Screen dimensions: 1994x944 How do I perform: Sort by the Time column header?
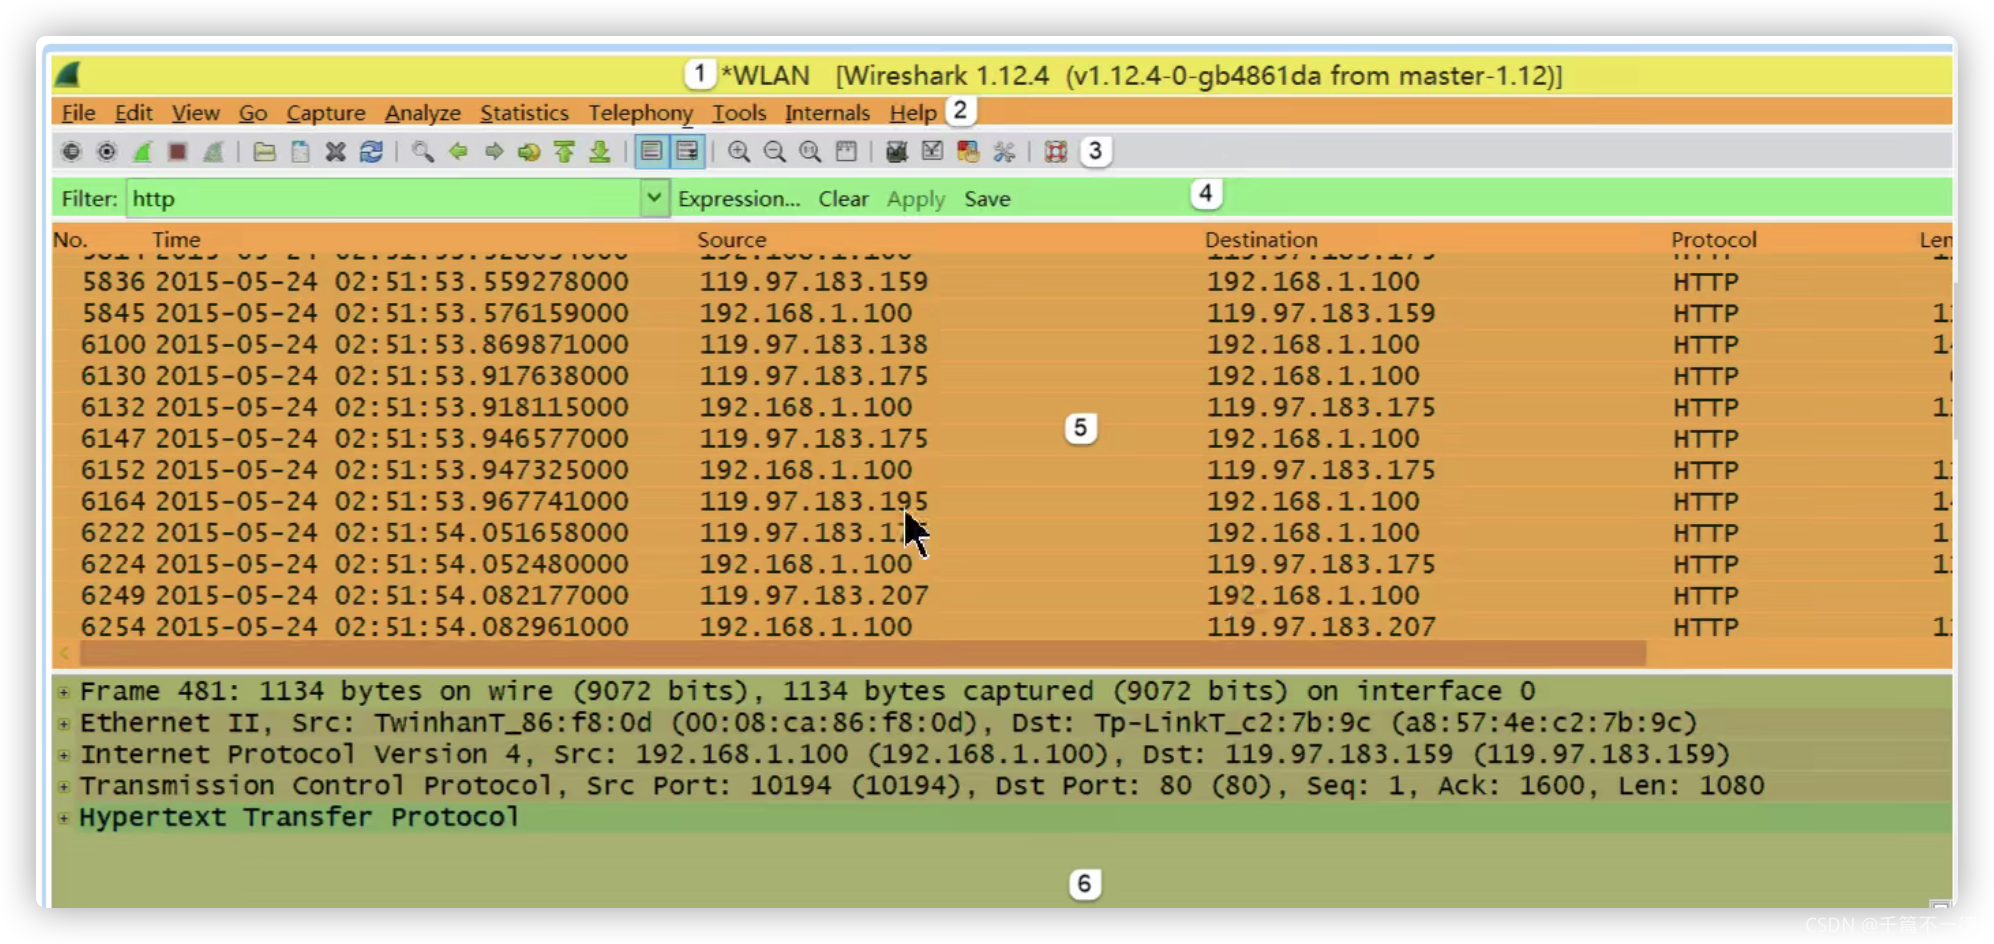176,240
